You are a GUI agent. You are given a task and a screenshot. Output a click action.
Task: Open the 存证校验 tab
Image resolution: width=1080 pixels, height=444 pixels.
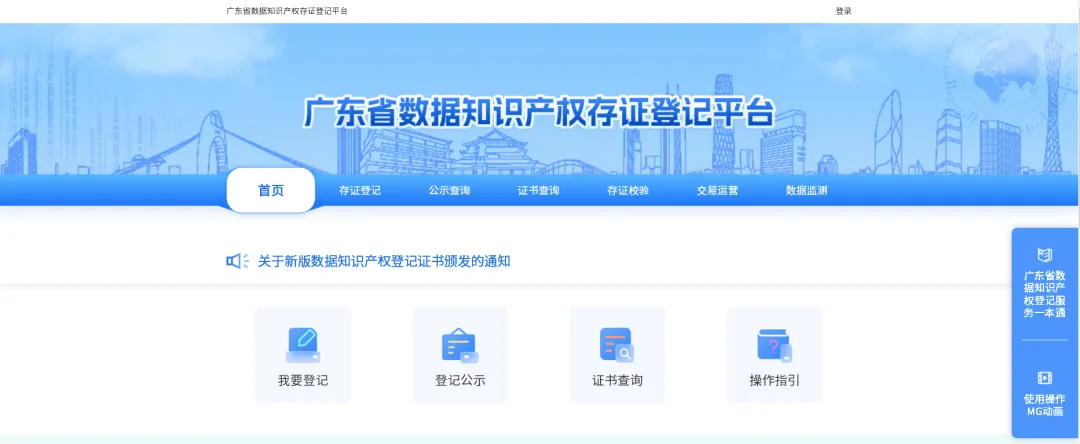(628, 190)
